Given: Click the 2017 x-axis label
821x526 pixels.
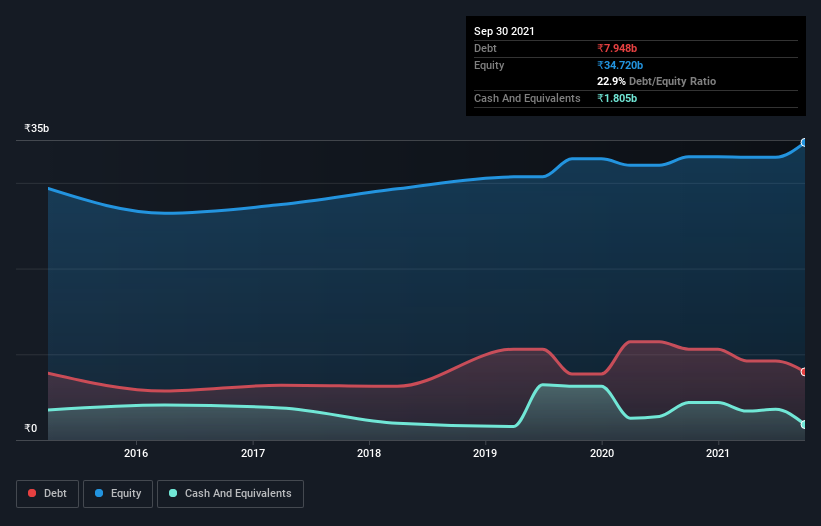Looking at the screenshot, I should pos(253,453).
